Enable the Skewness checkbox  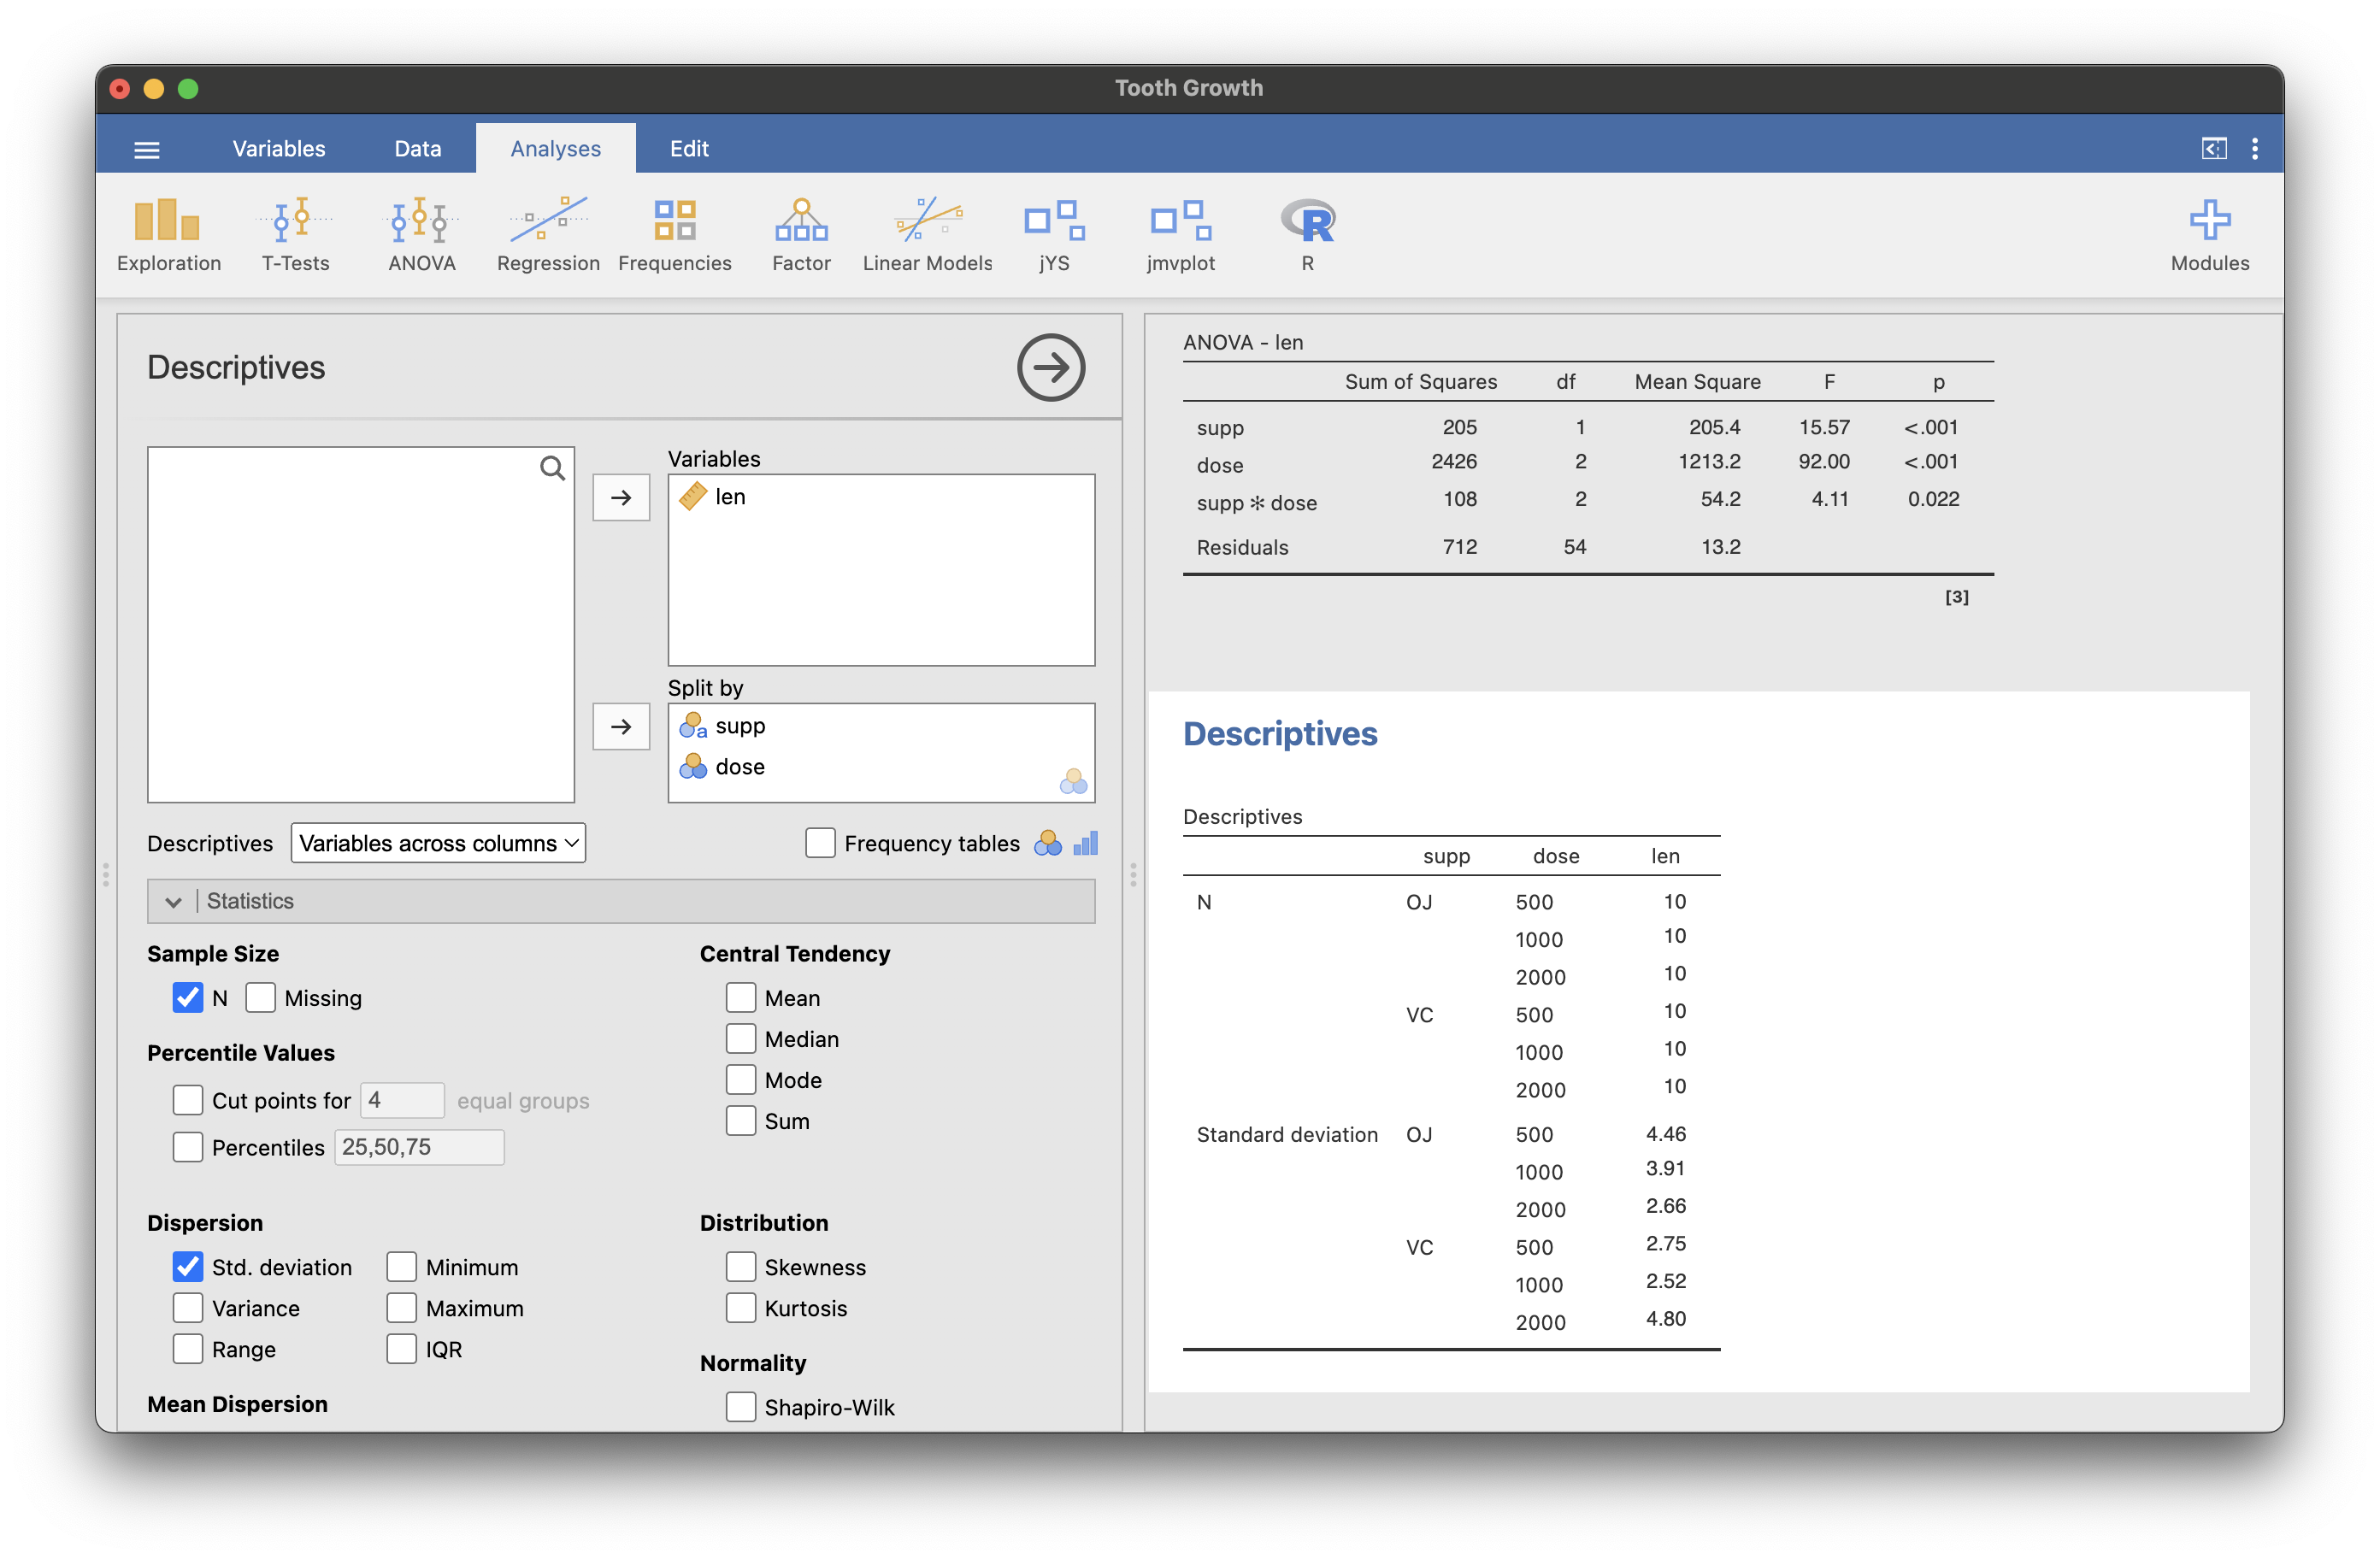(740, 1266)
